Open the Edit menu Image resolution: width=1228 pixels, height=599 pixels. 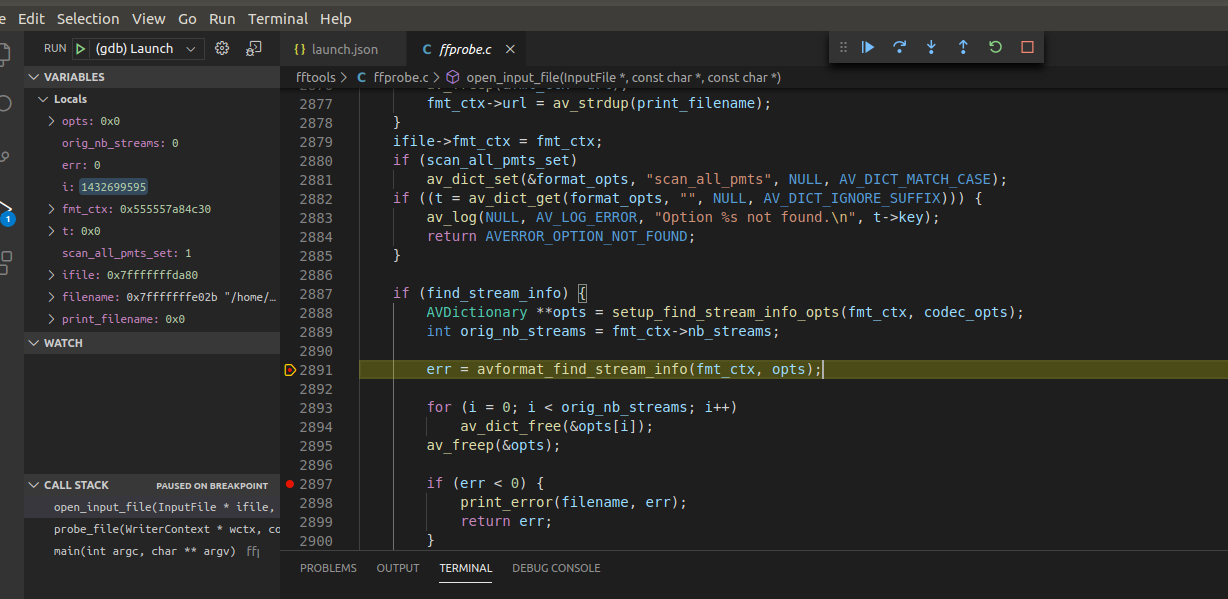pos(31,18)
